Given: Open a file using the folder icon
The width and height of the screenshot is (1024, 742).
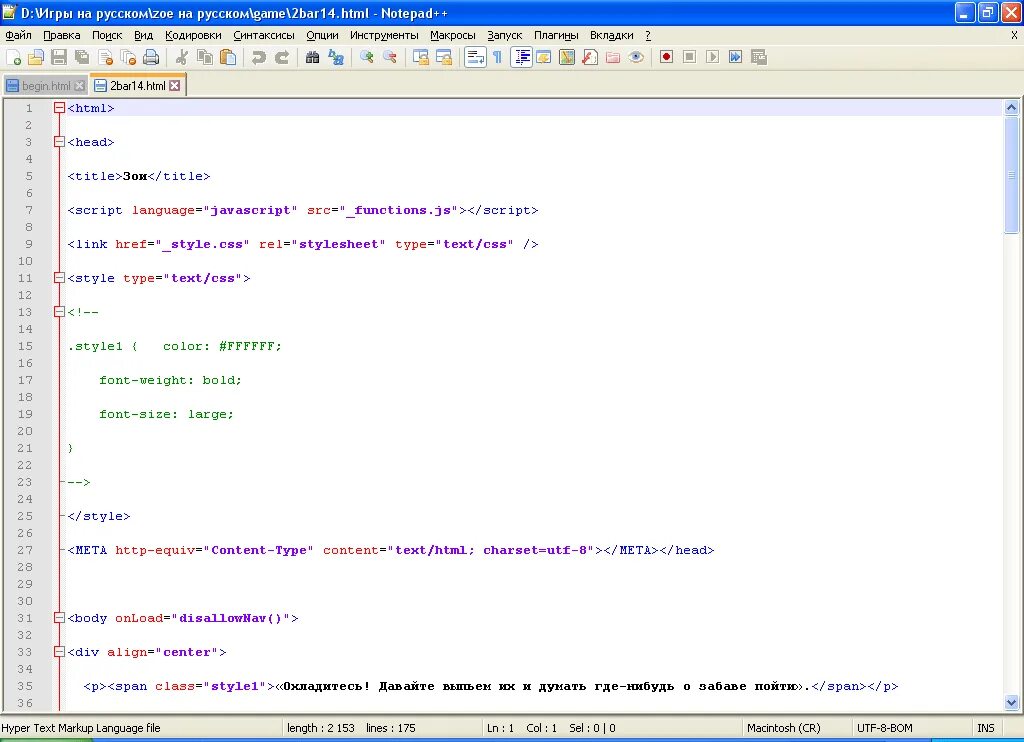Looking at the screenshot, I should pos(36,57).
